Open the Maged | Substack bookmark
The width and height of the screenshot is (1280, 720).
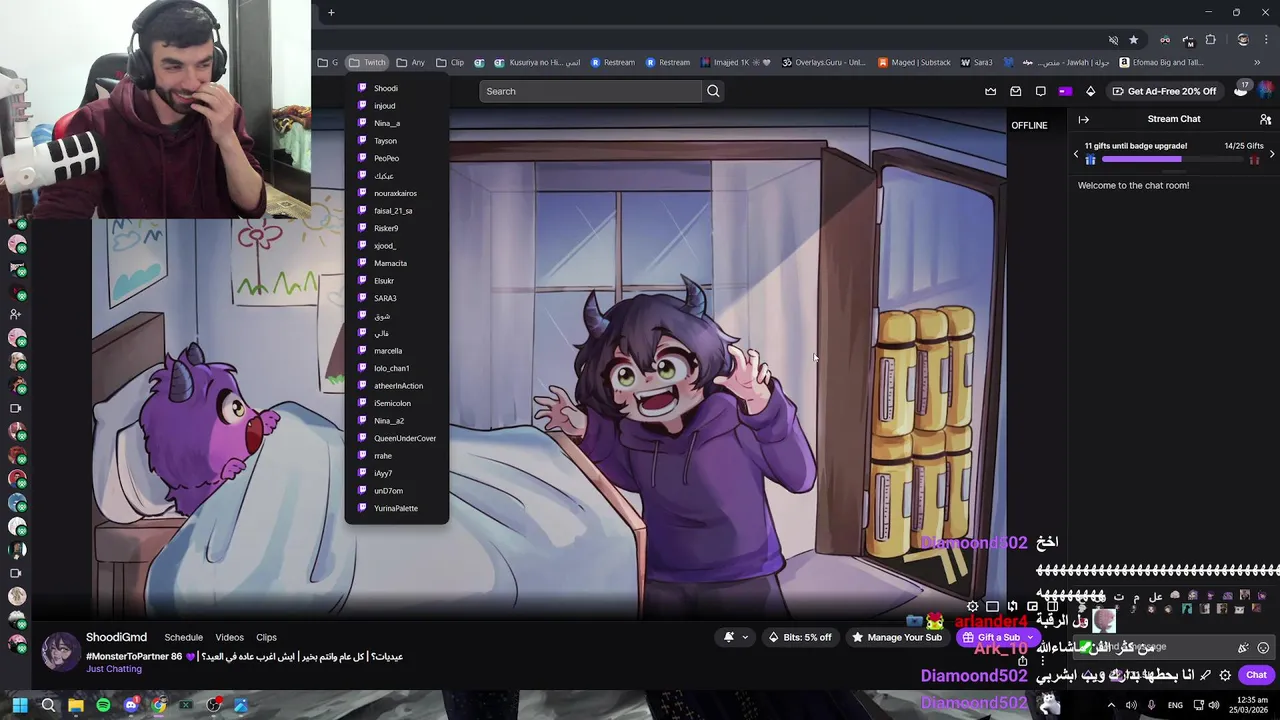914,62
